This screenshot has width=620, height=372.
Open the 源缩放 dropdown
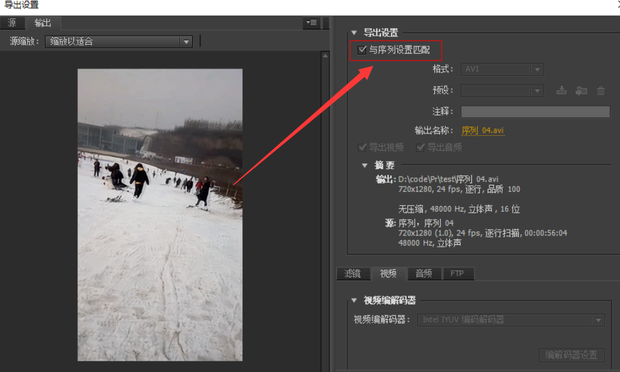(x=119, y=42)
